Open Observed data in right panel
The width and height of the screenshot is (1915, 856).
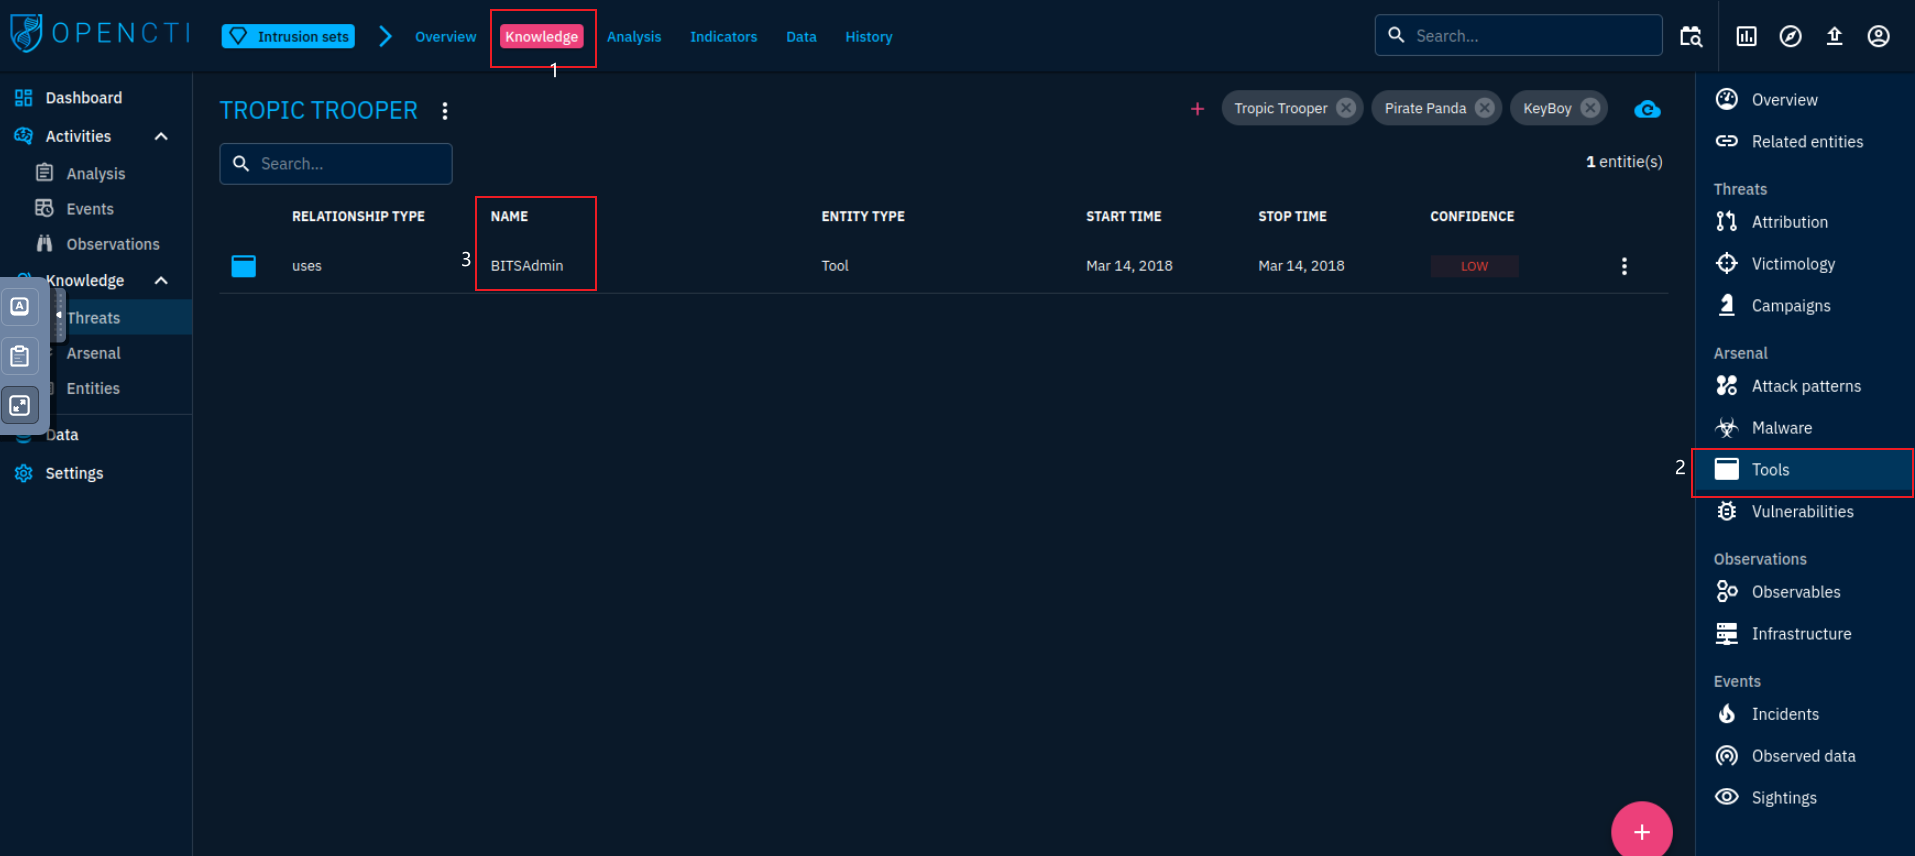point(1804,756)
